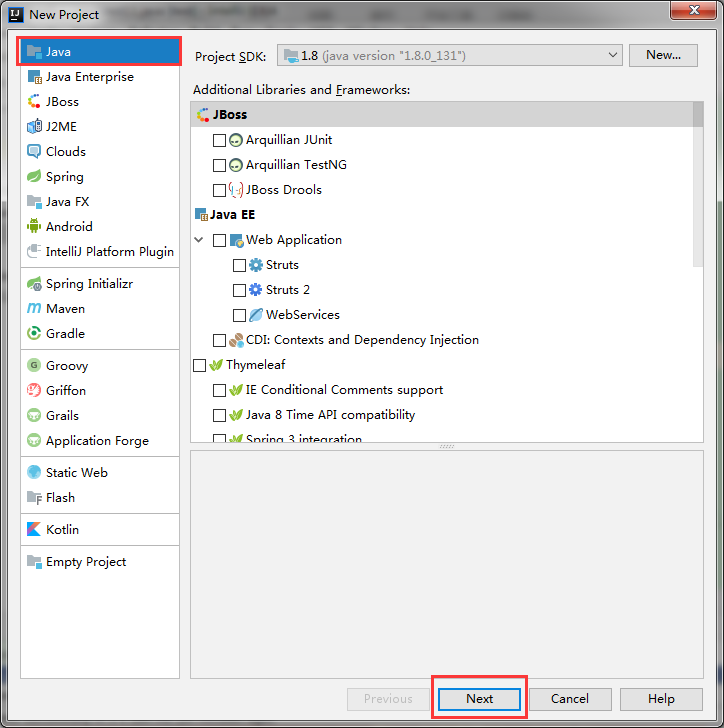Click the WebServices planet icon
The image size is (724, 728).
click(x=256, y=315)
